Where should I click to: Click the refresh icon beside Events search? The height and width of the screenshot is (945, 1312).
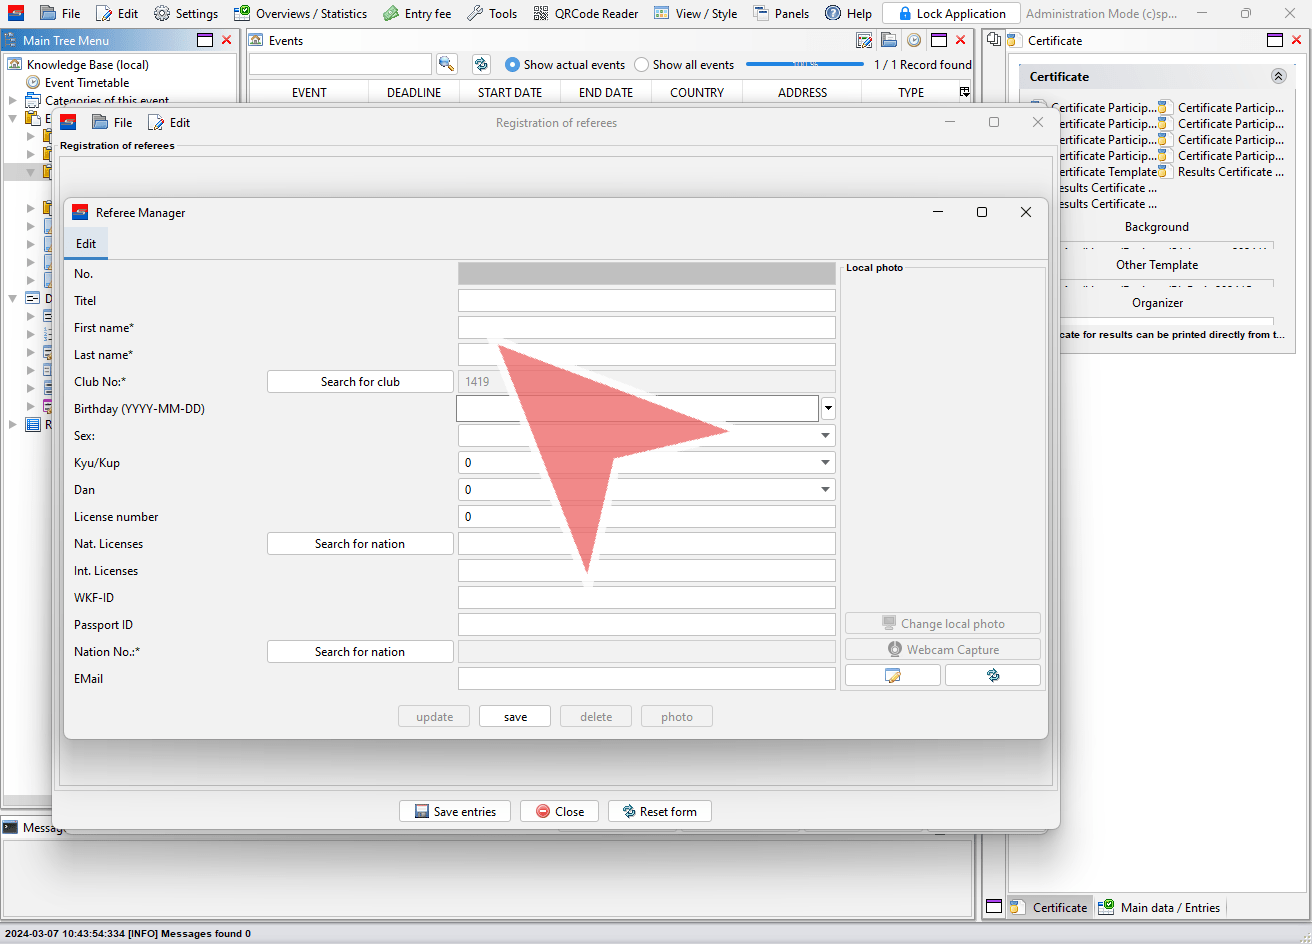point(481,64)
